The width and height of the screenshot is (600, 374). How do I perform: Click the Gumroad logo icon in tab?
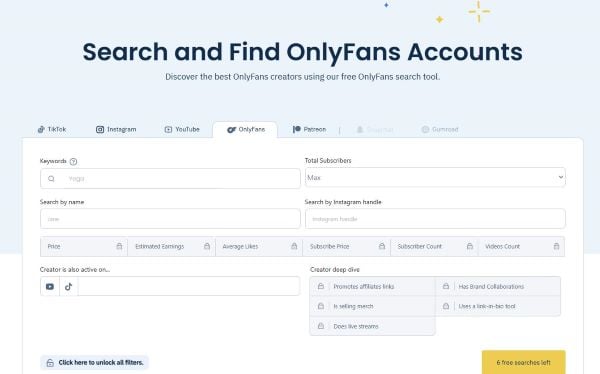(425, 129)
